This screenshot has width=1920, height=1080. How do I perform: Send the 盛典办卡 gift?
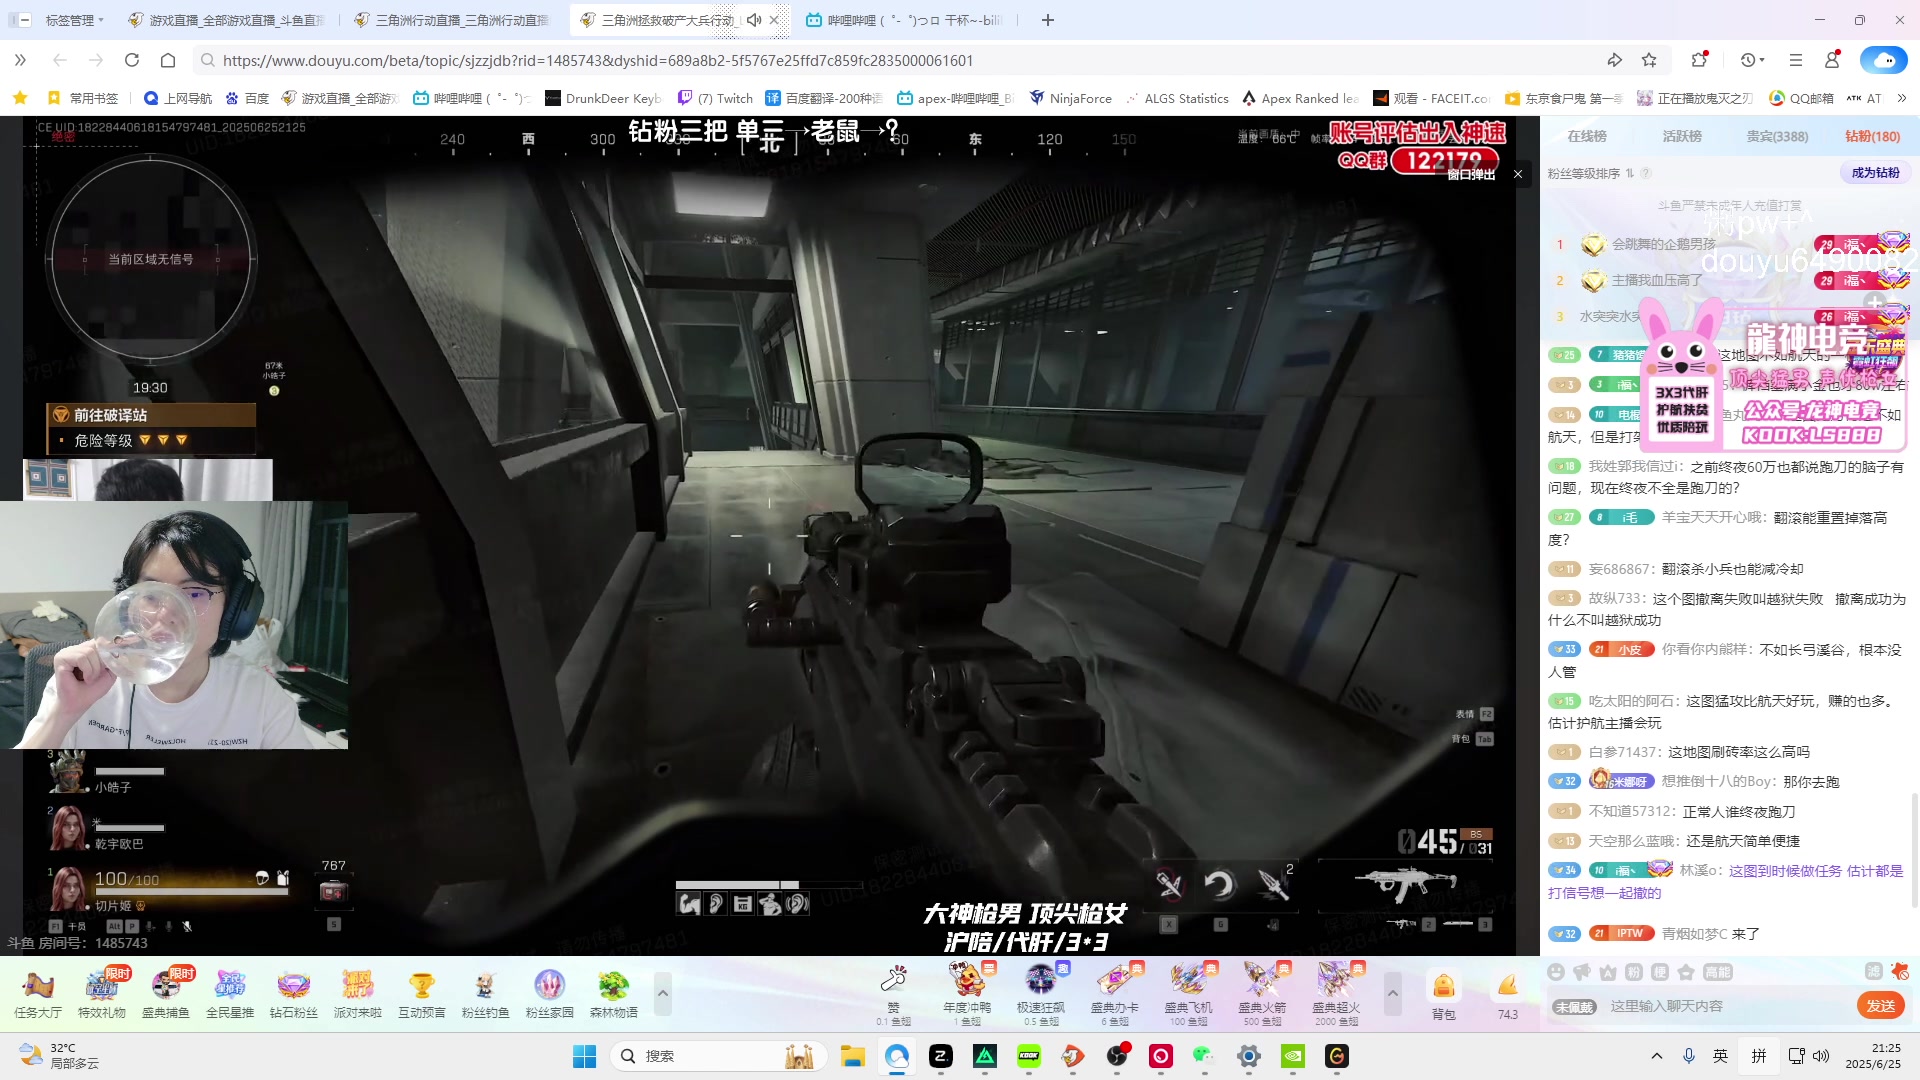1115,992
